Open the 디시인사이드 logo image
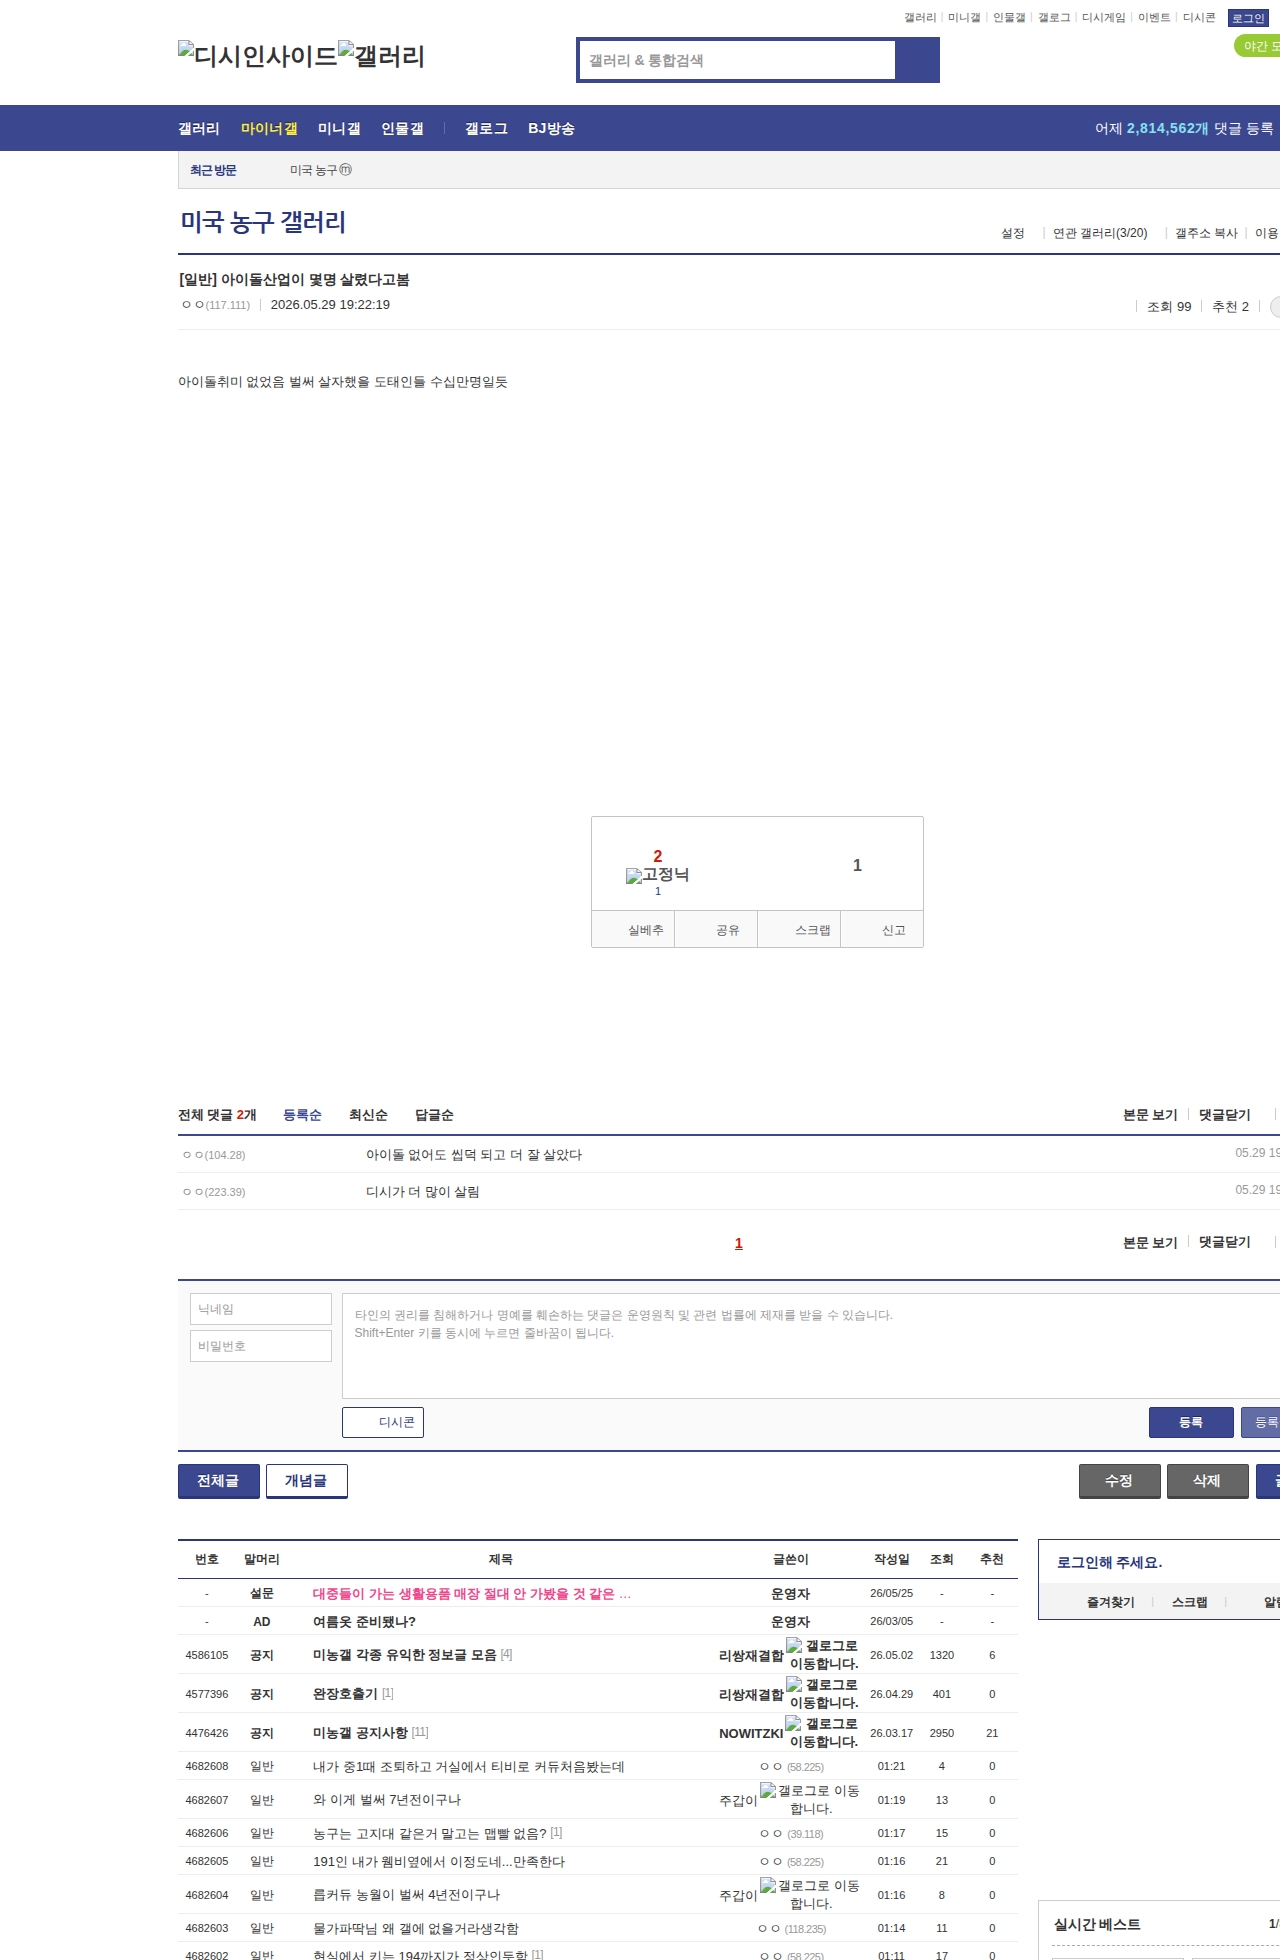This screenshot has height=1960, width=1280. click(x=258, y=55)
